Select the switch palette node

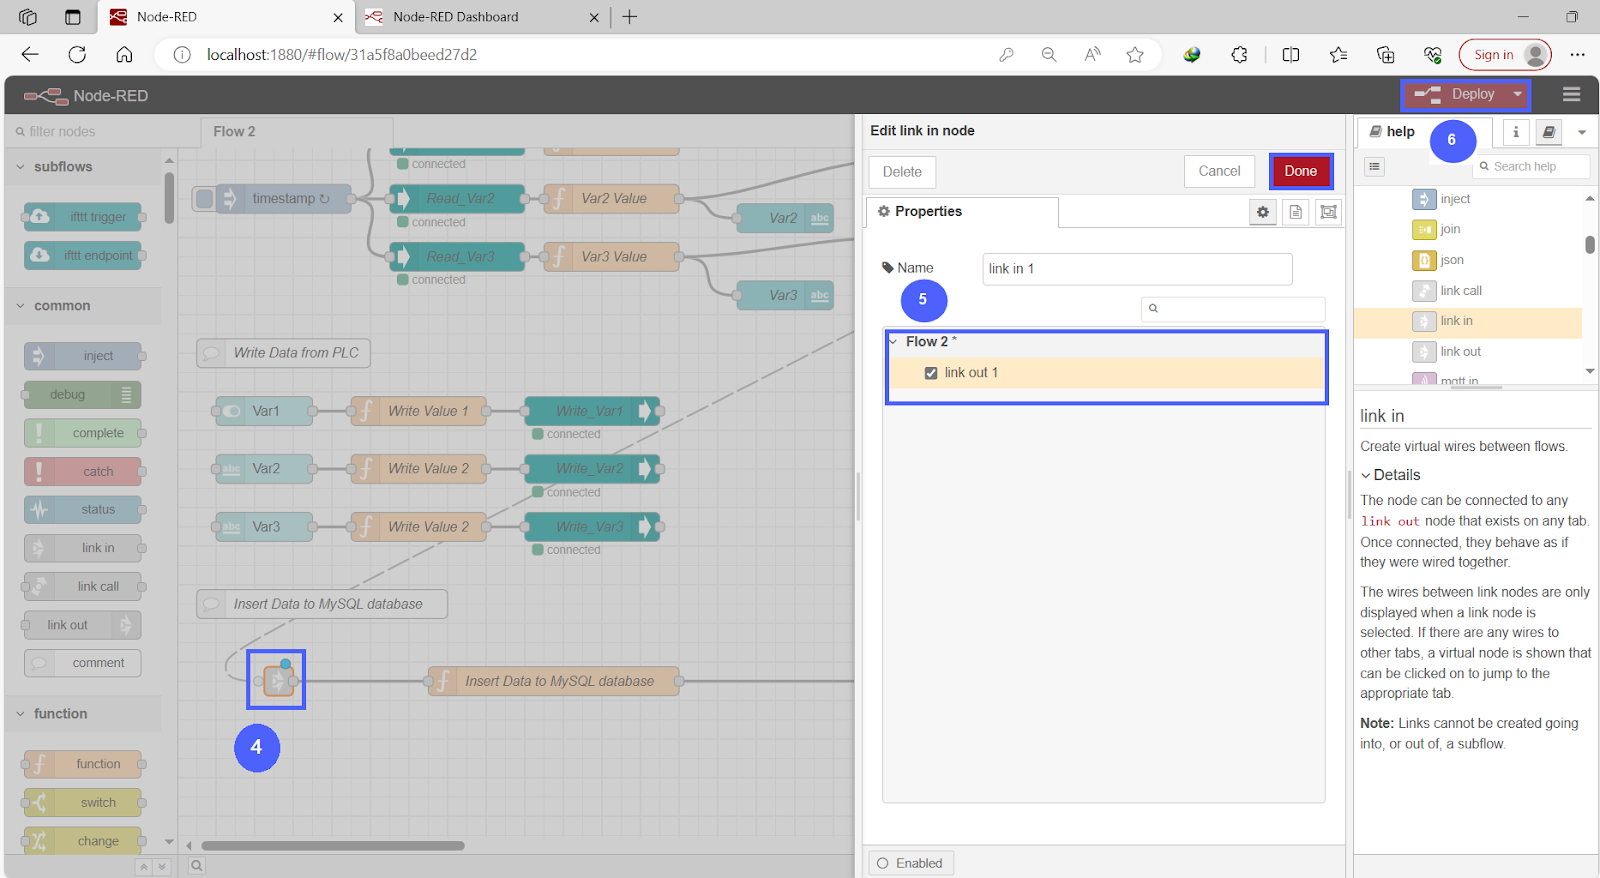click(x=83, y=803)
